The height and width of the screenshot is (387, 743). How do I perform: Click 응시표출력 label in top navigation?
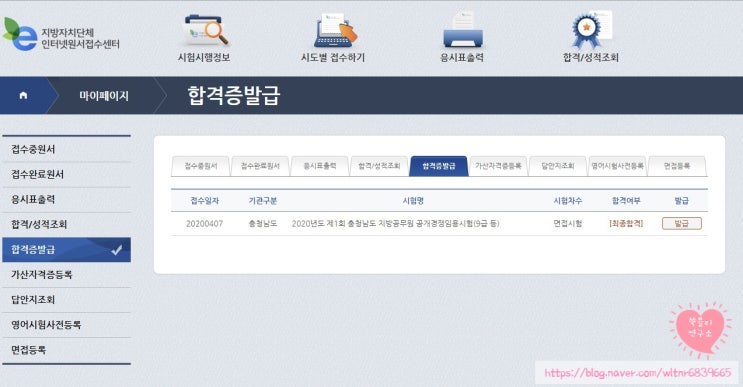point(462,57)
